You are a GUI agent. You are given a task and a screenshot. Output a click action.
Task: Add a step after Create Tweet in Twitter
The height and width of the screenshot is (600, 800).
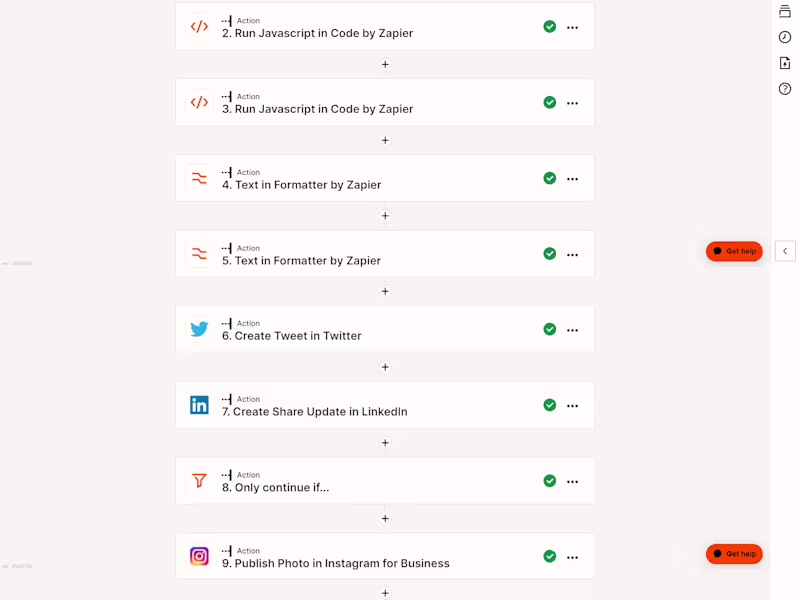click(x=385, y=367)
